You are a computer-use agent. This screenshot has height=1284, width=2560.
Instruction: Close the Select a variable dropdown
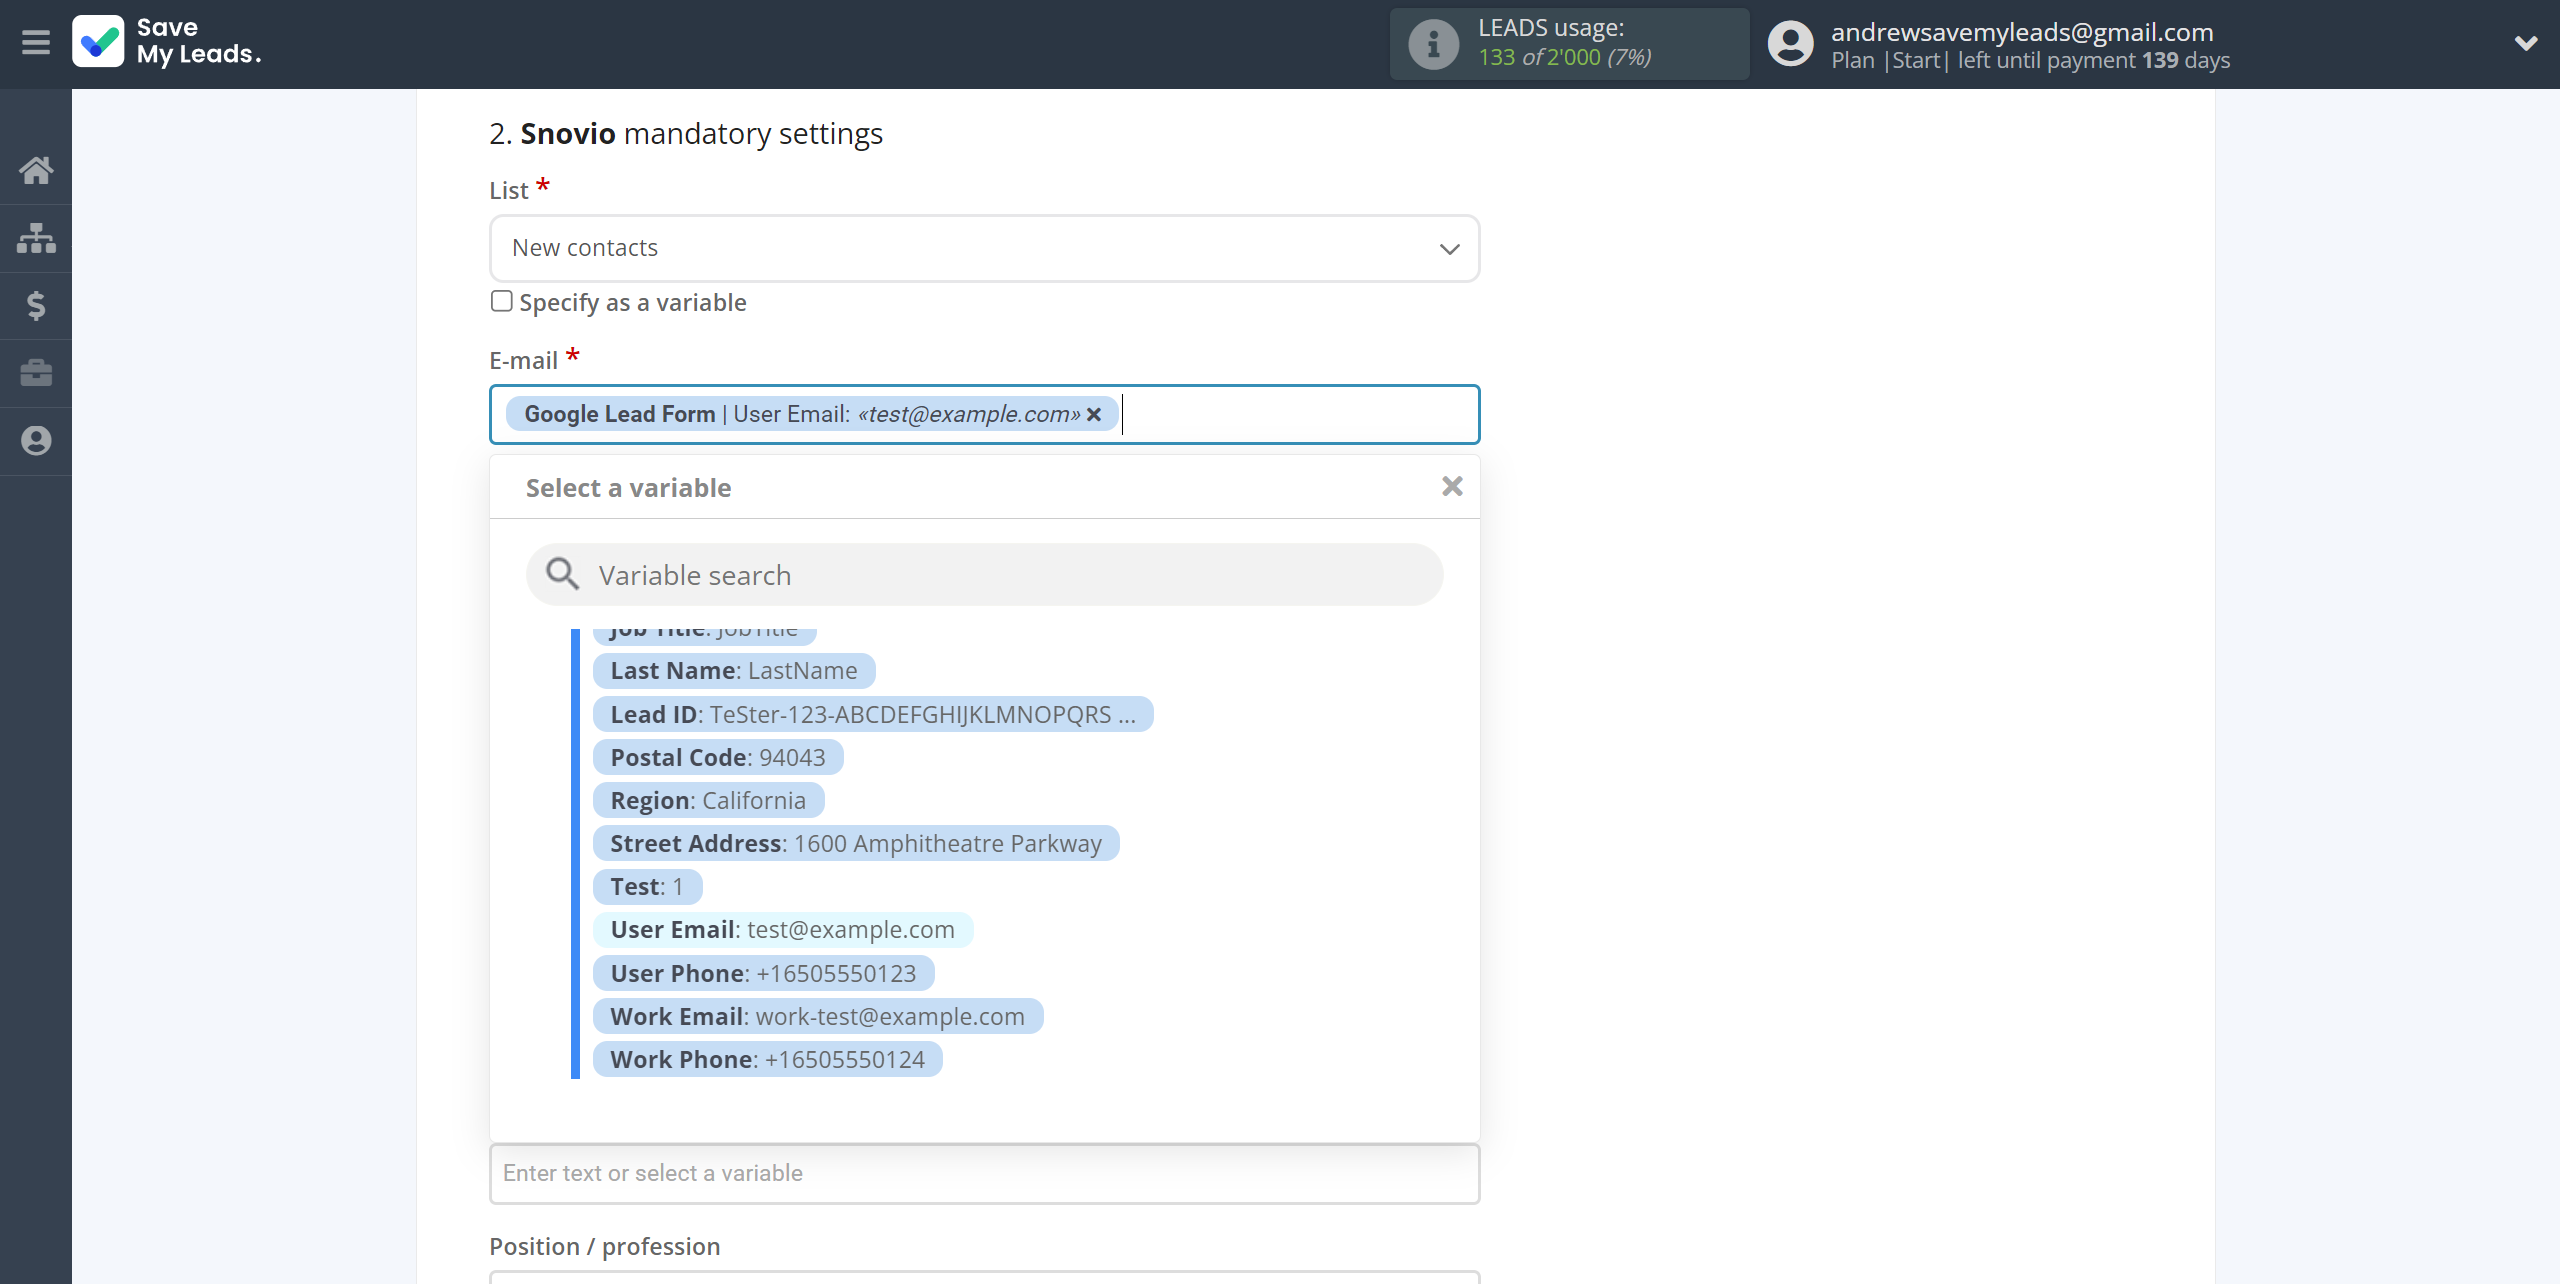coord(1450,486)
